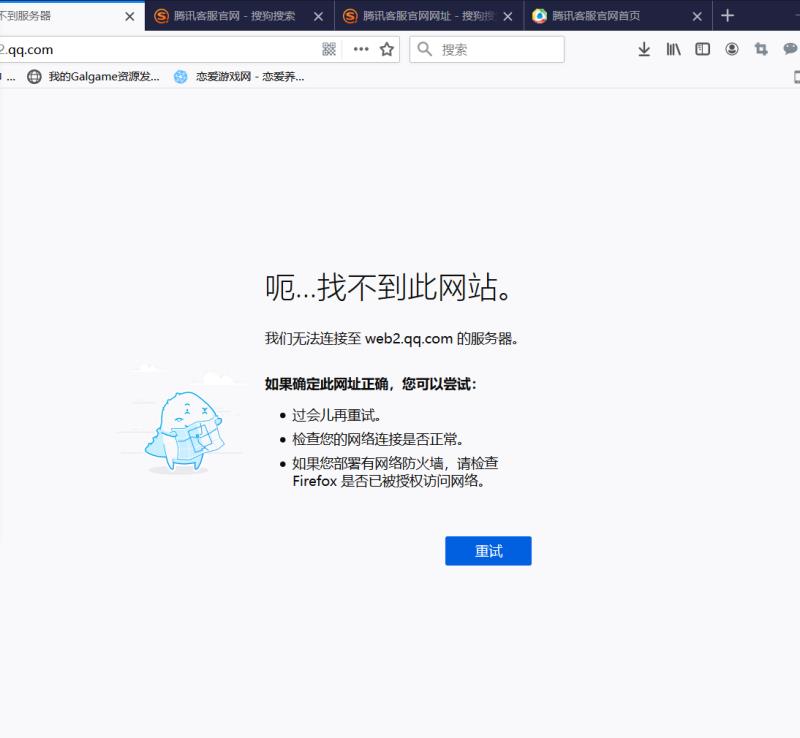Screen dimensions: 800x738
Task: Open the QR code icon in address bar
Action: click(x=329, y=49)
